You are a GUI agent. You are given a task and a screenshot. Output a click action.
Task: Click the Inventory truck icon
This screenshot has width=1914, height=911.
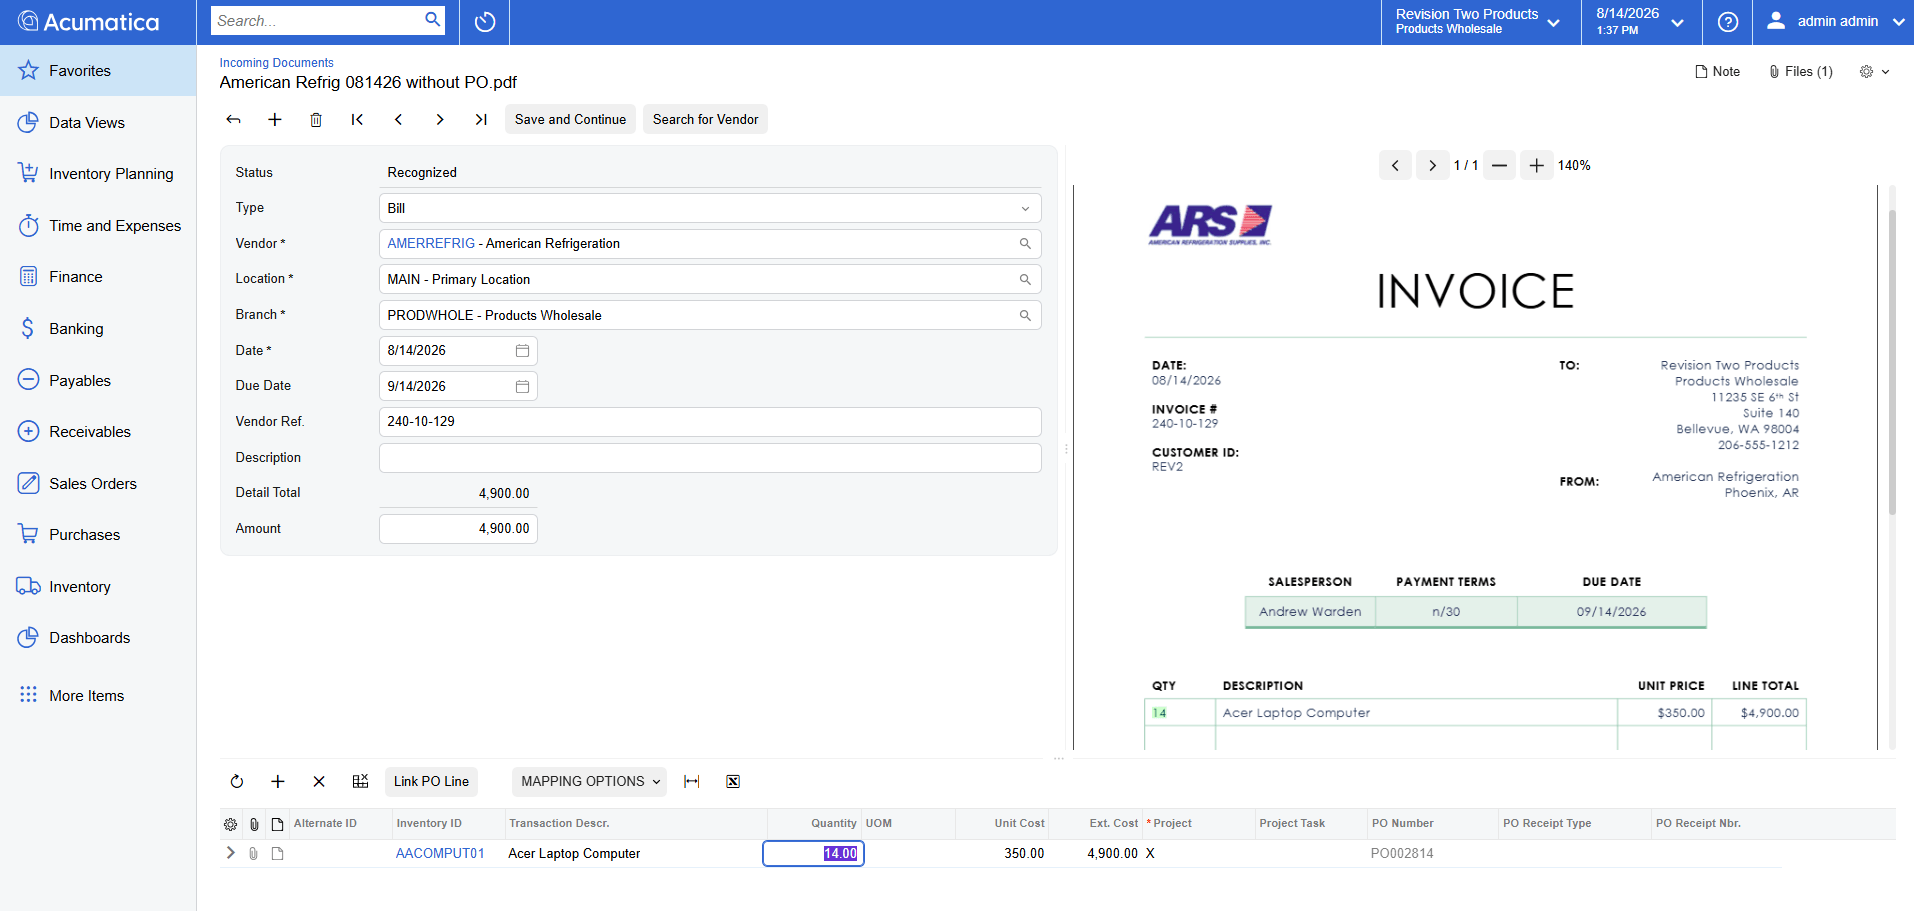click(29, 586)
